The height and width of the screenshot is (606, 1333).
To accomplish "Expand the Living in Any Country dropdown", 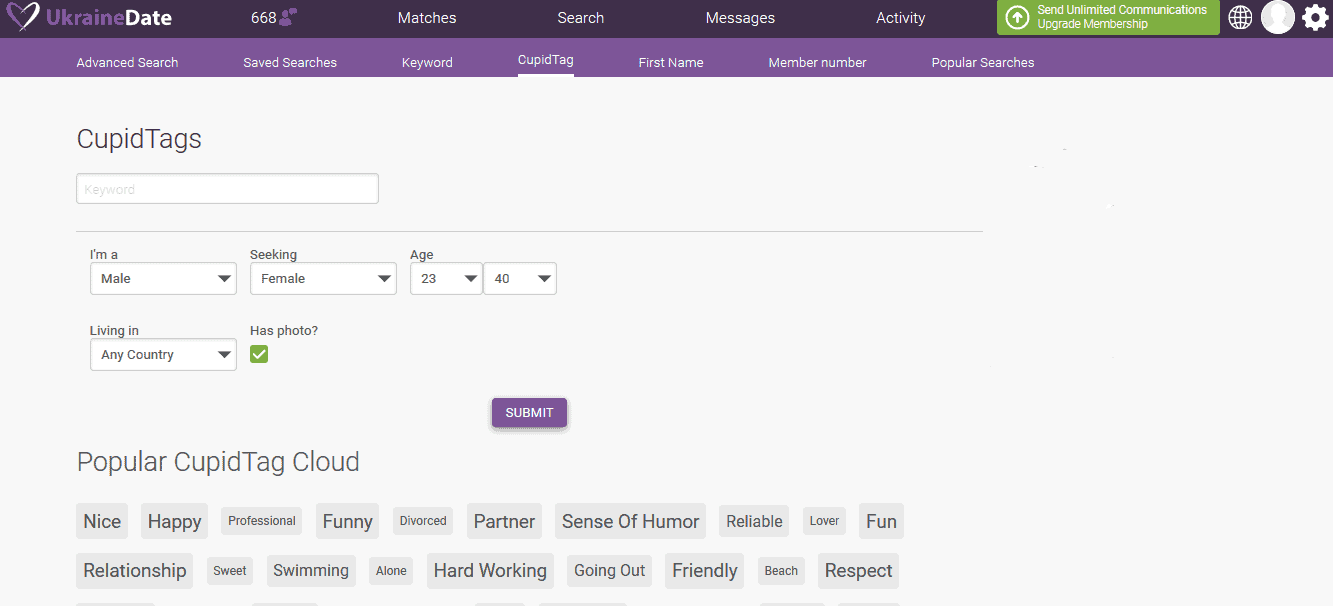I will pos(163,355).
